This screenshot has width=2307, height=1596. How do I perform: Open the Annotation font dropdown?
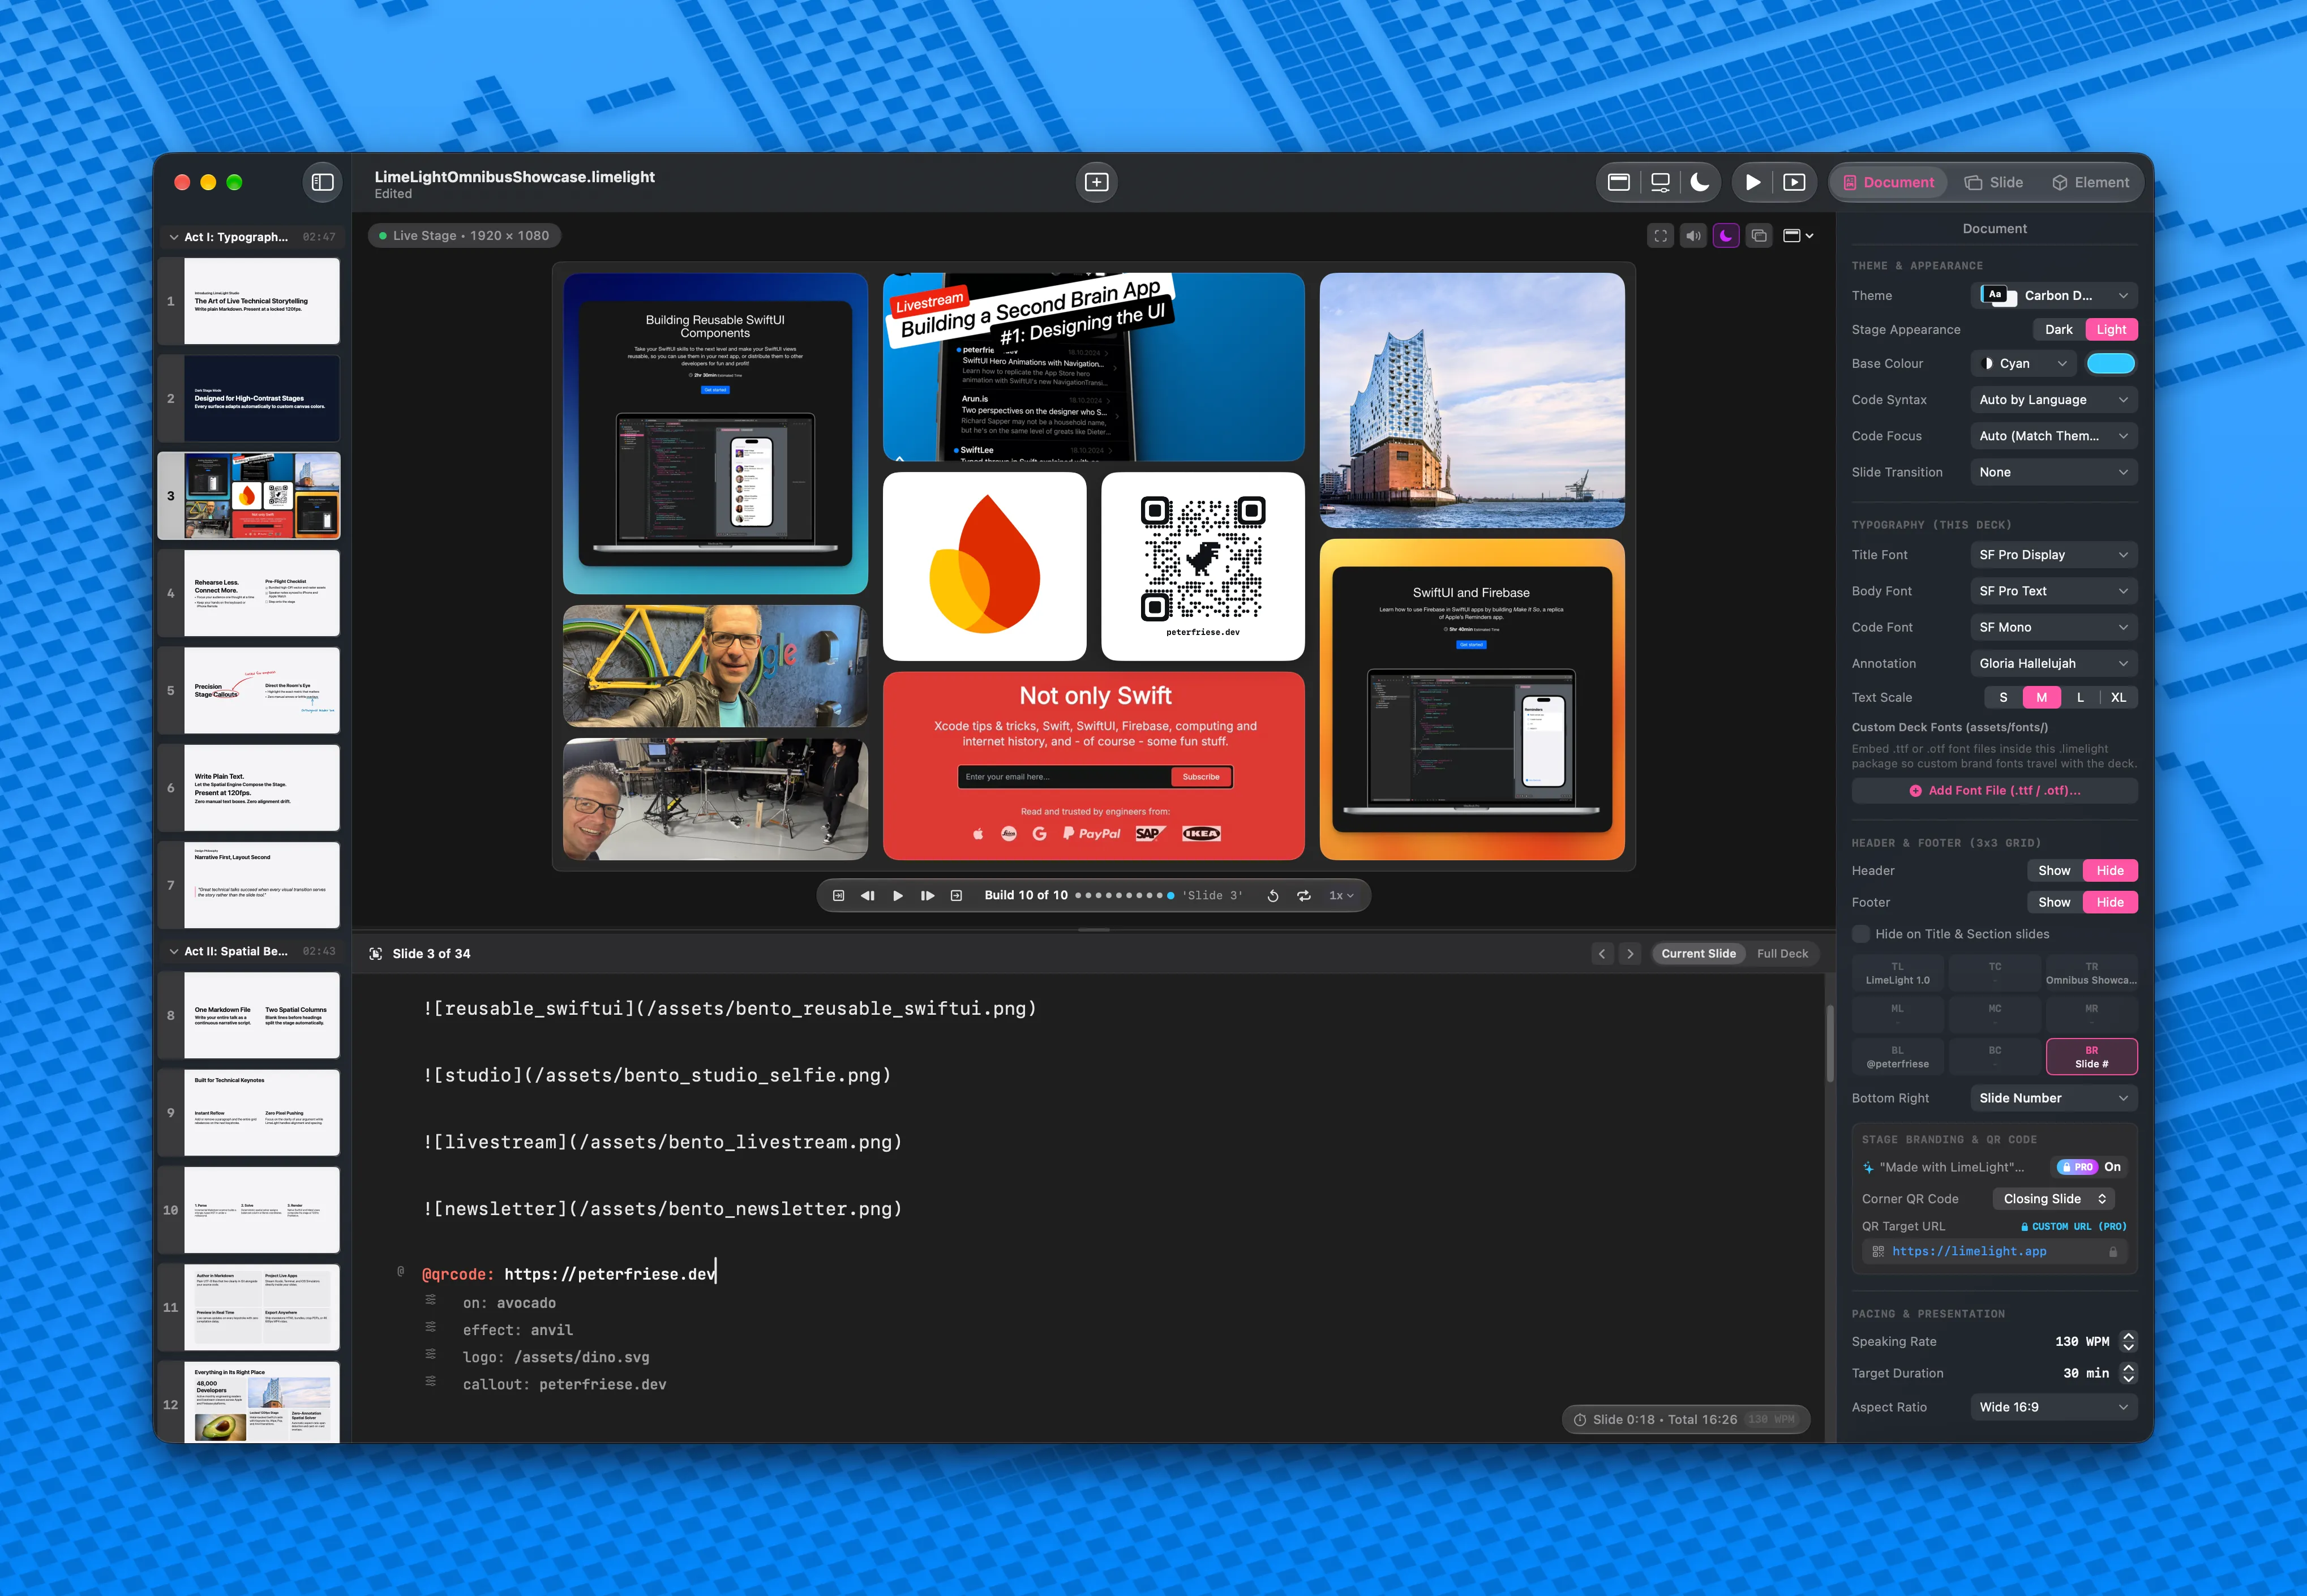click(2054, 664)
